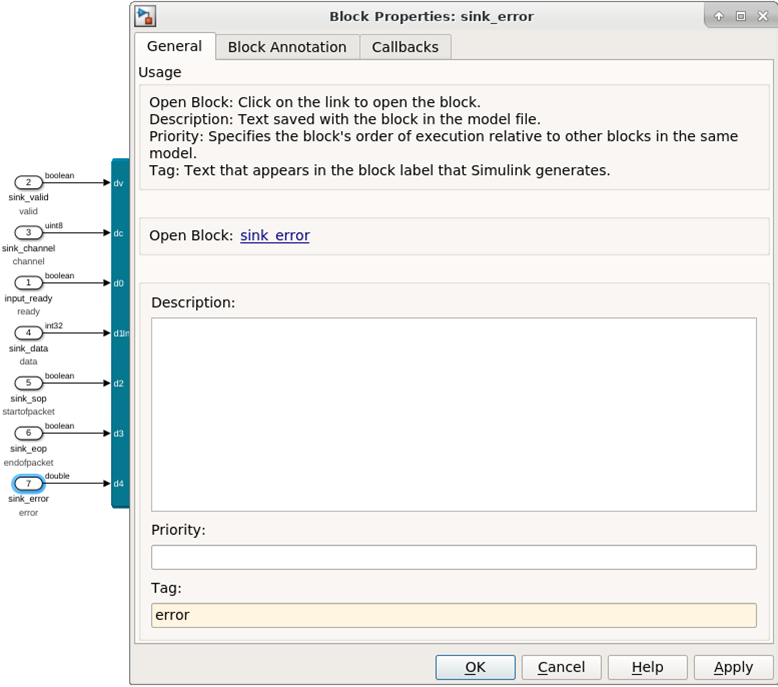Focus the Priority input field
778x687 pixels.
click(454, 557)
